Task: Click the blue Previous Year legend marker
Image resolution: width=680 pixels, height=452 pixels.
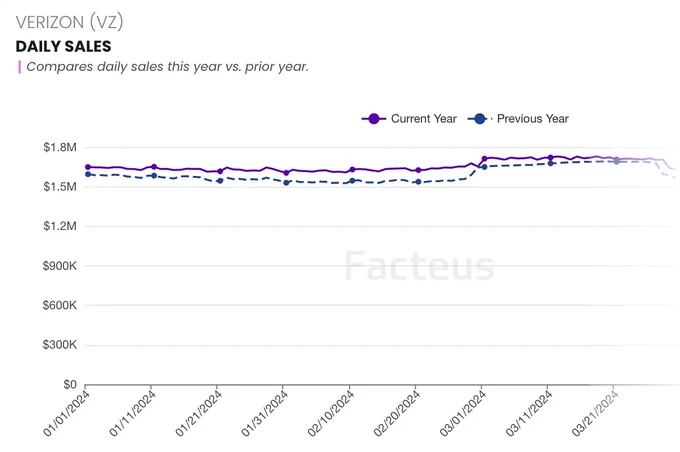Action: (x=480, y=118)
